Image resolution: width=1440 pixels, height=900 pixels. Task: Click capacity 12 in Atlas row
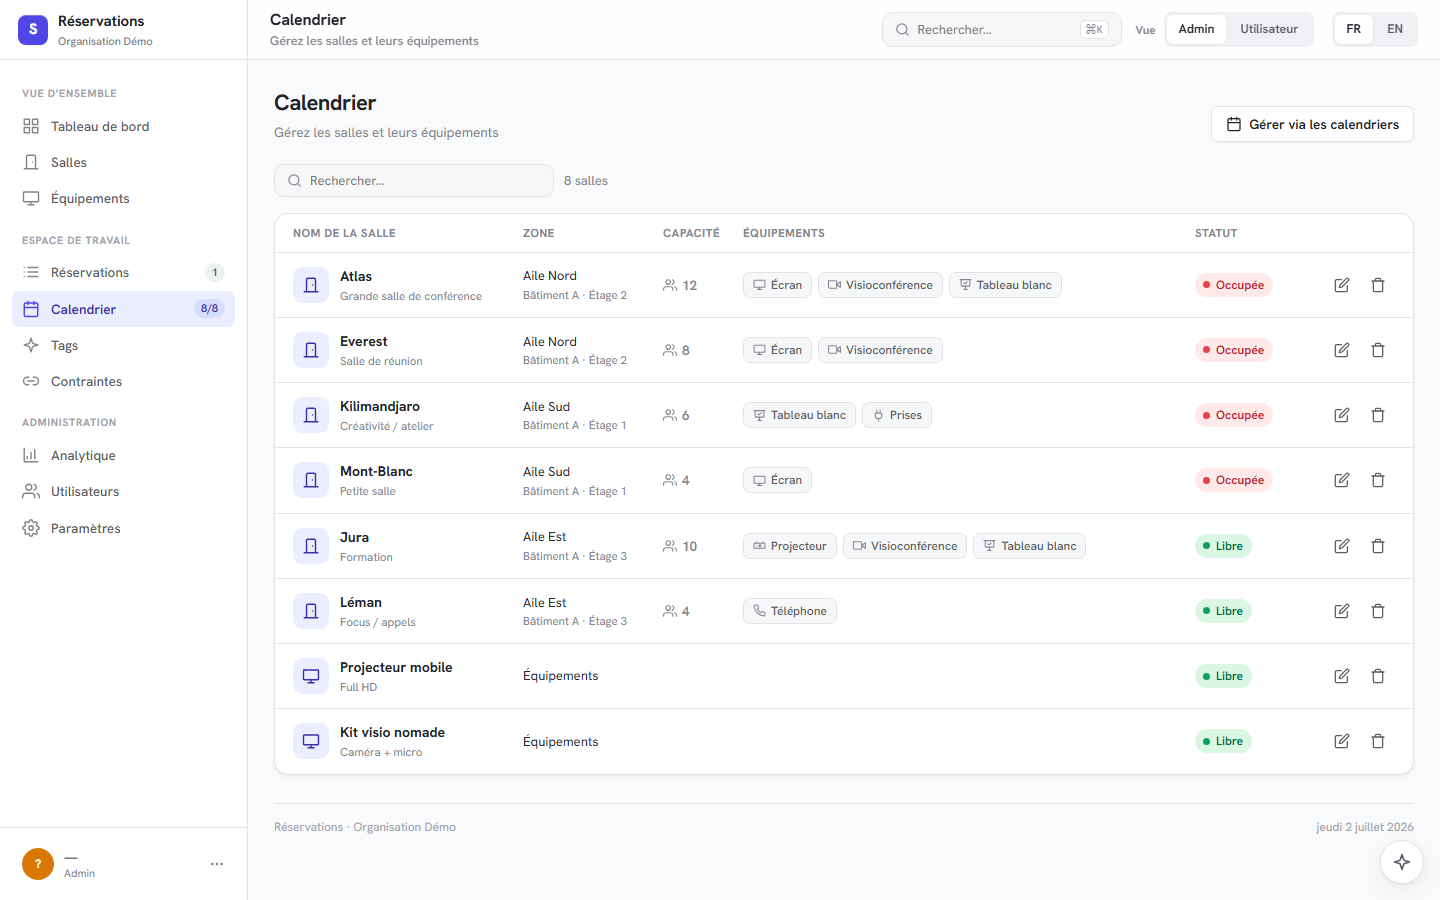click(x=680, y=285)
